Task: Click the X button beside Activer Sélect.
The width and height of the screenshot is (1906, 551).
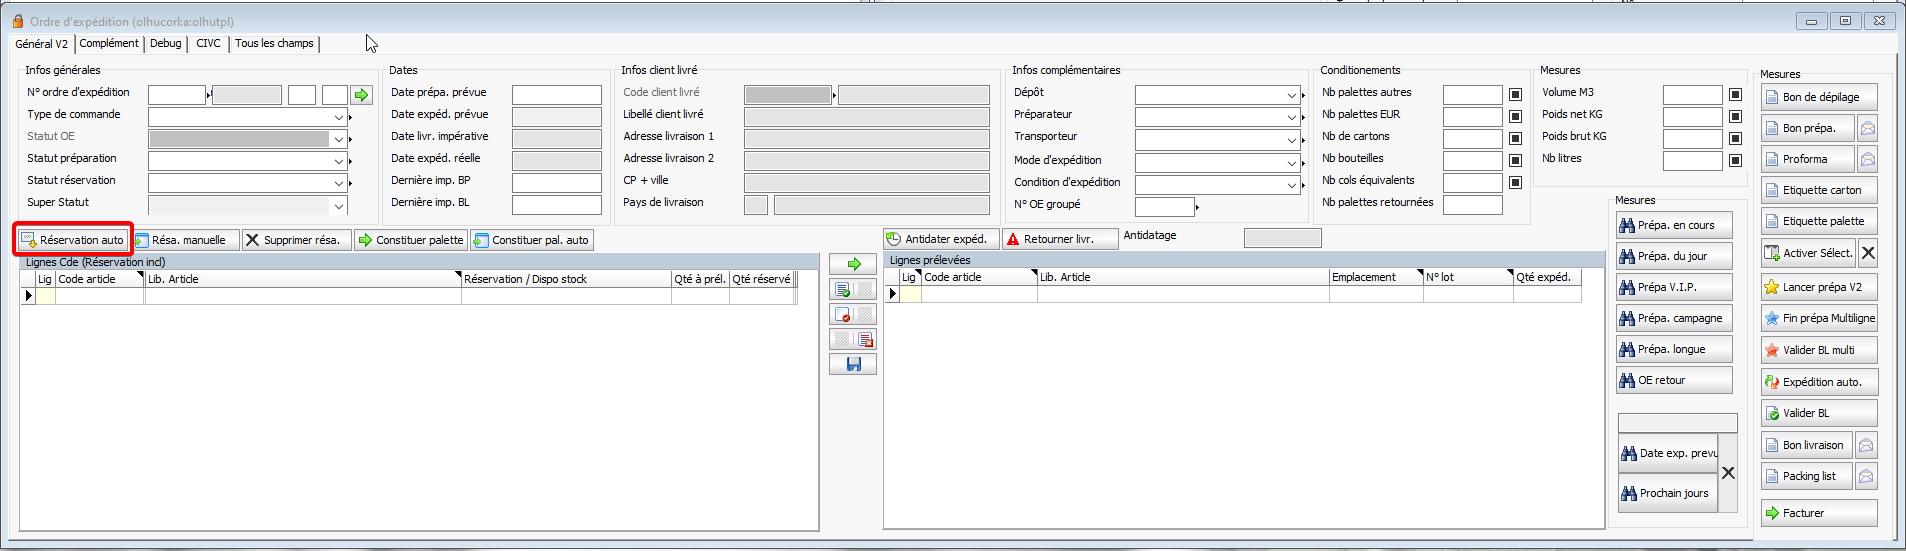Action: (1868, 253)
